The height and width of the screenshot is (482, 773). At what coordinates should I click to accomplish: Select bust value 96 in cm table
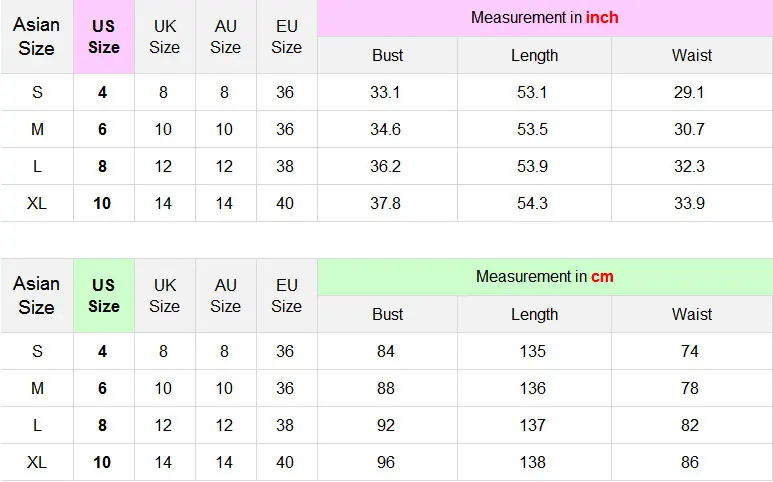386,462
